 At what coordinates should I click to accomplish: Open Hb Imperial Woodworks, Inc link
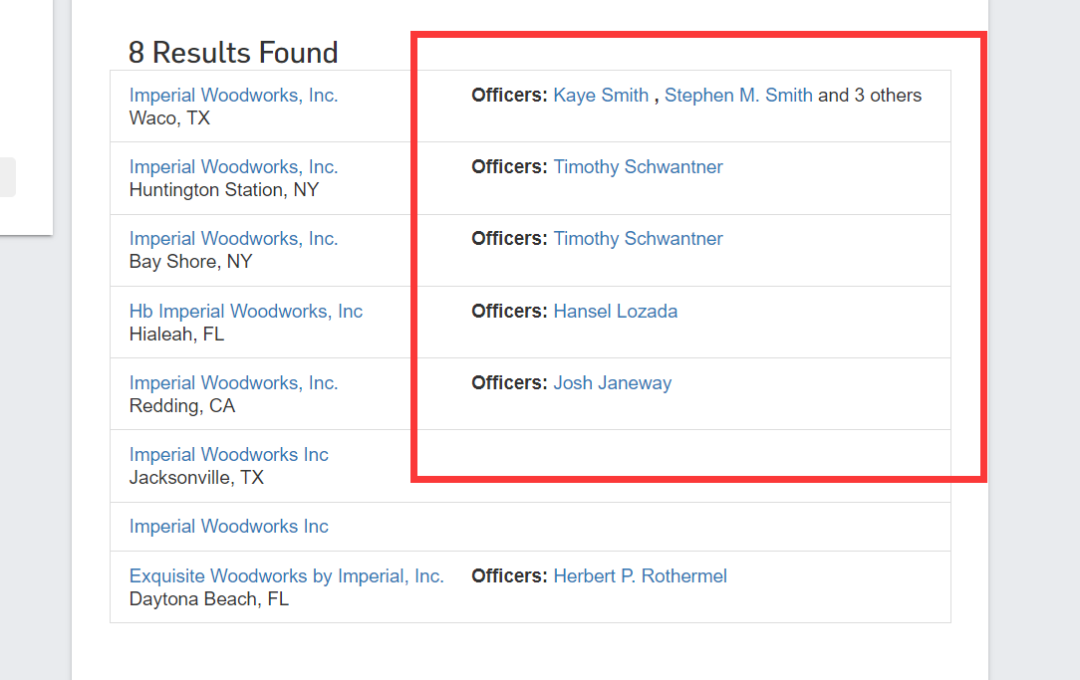[245, 311]
